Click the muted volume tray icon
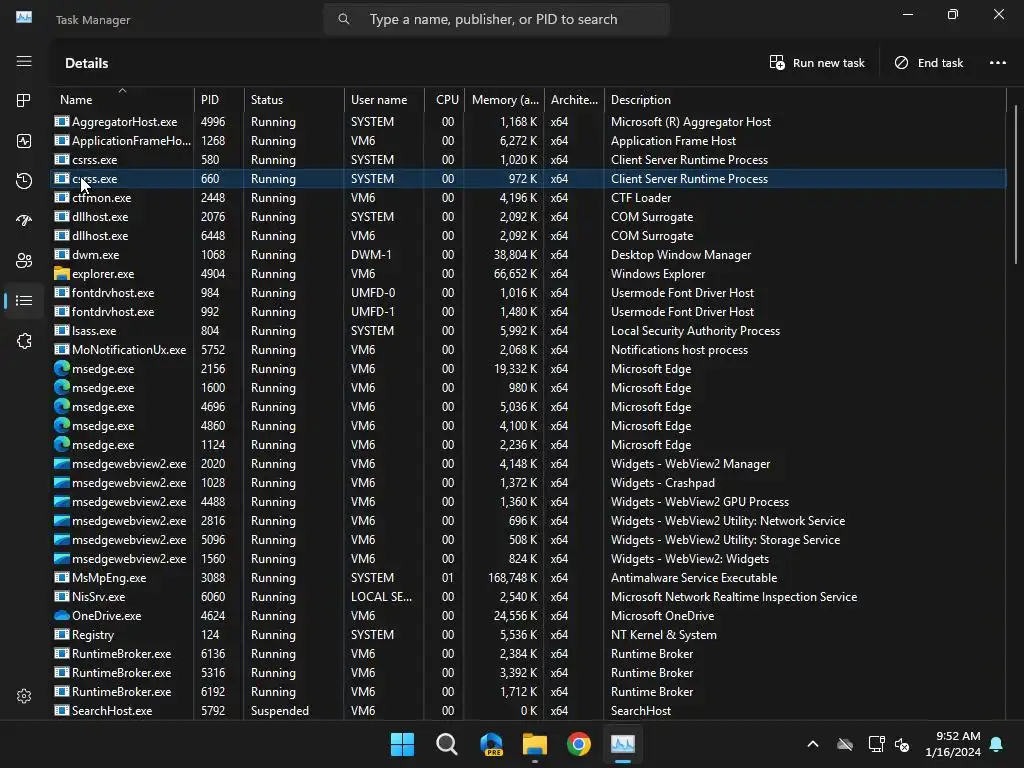Screen dimensions: 1024x768 point(902,744)
